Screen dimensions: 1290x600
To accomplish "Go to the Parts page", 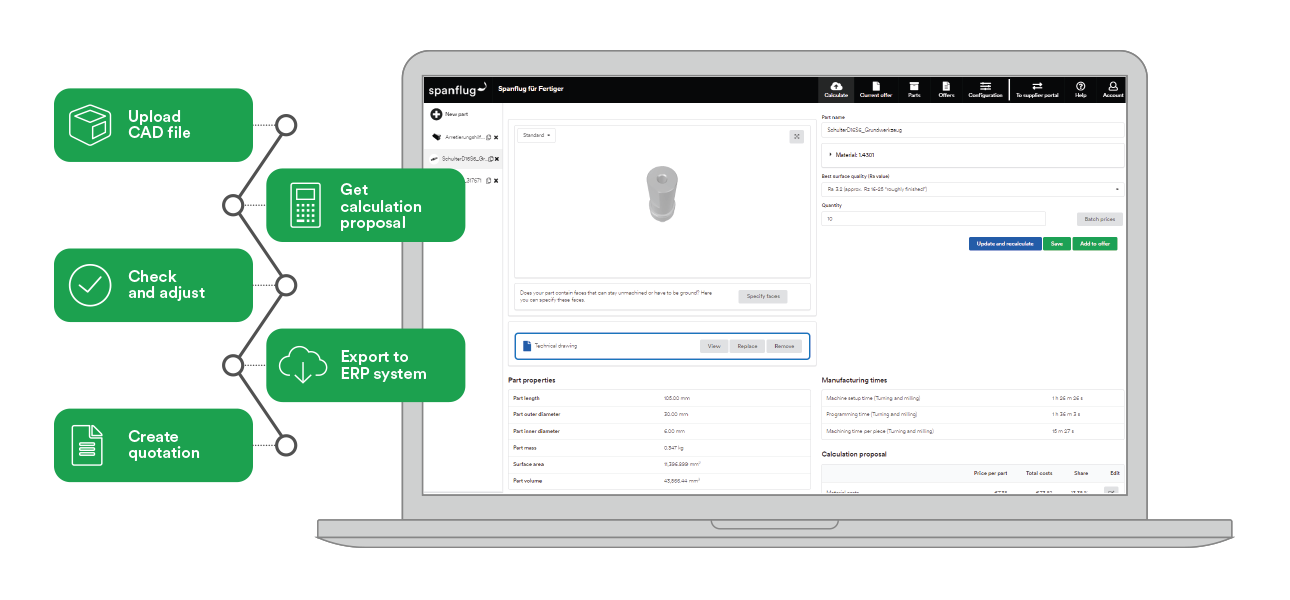I will (914, 90).
